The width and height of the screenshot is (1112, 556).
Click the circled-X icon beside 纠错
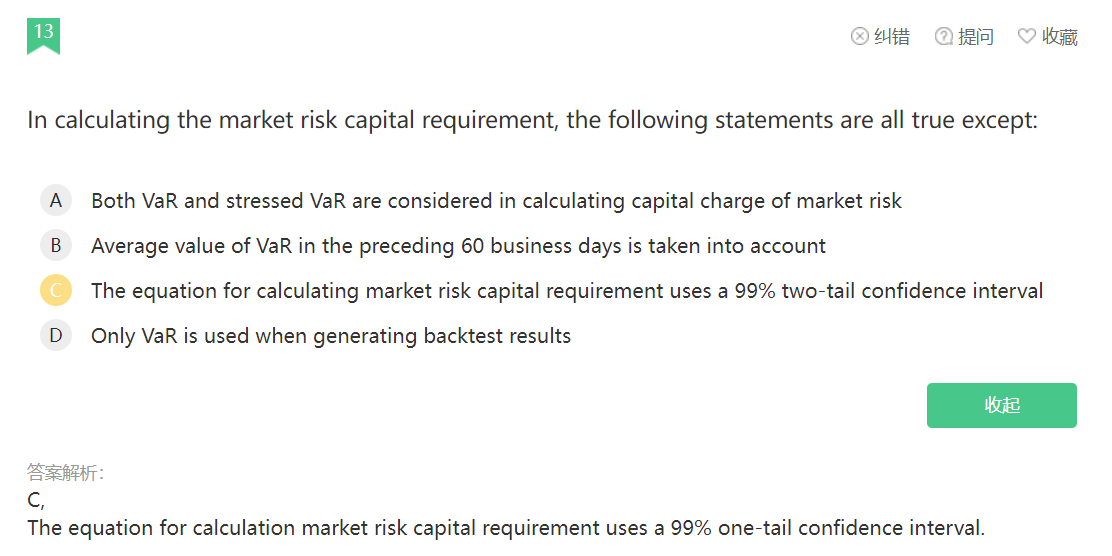click(859, 37)
